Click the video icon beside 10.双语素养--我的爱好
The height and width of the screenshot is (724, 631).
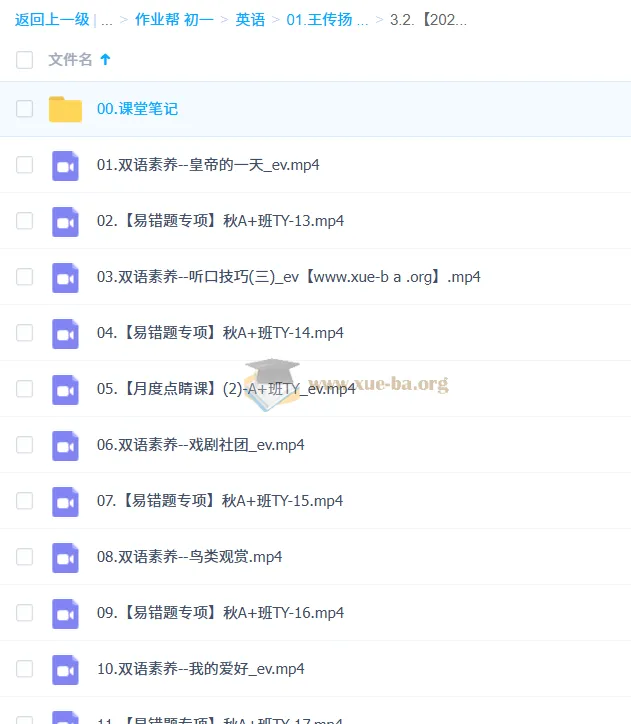coord(65,670)
